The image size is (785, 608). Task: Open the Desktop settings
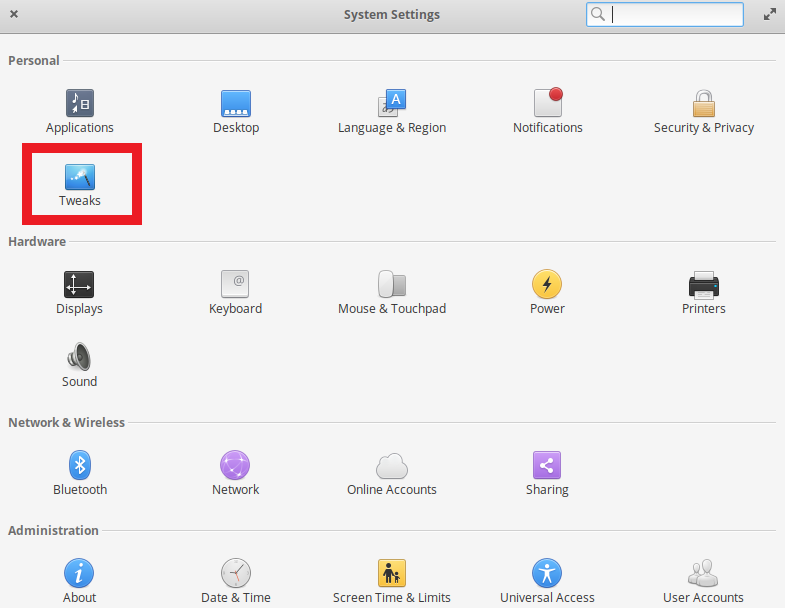(x=236, y=112)
